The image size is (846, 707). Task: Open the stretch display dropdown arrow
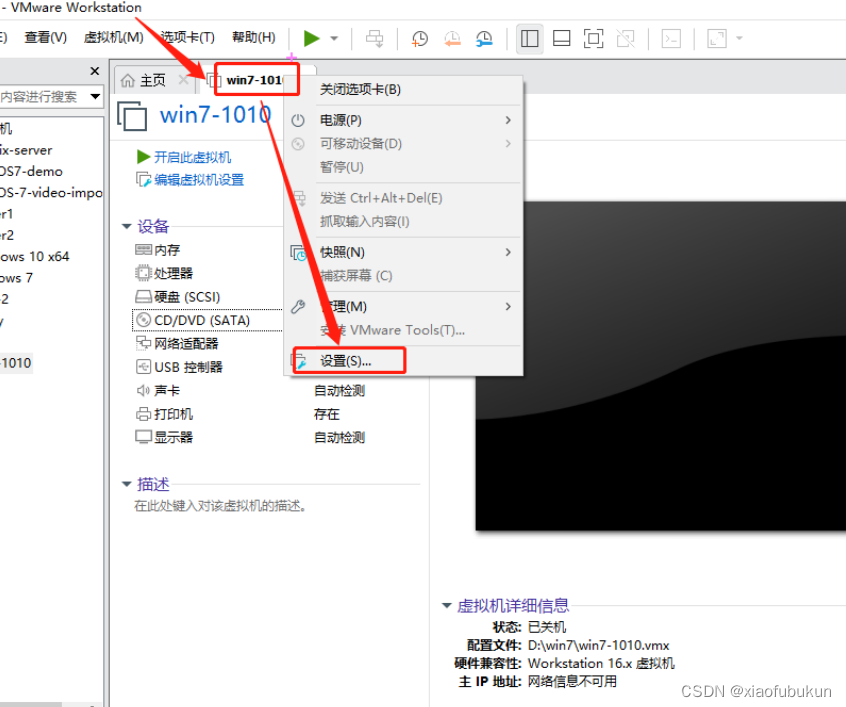[739, 38]
